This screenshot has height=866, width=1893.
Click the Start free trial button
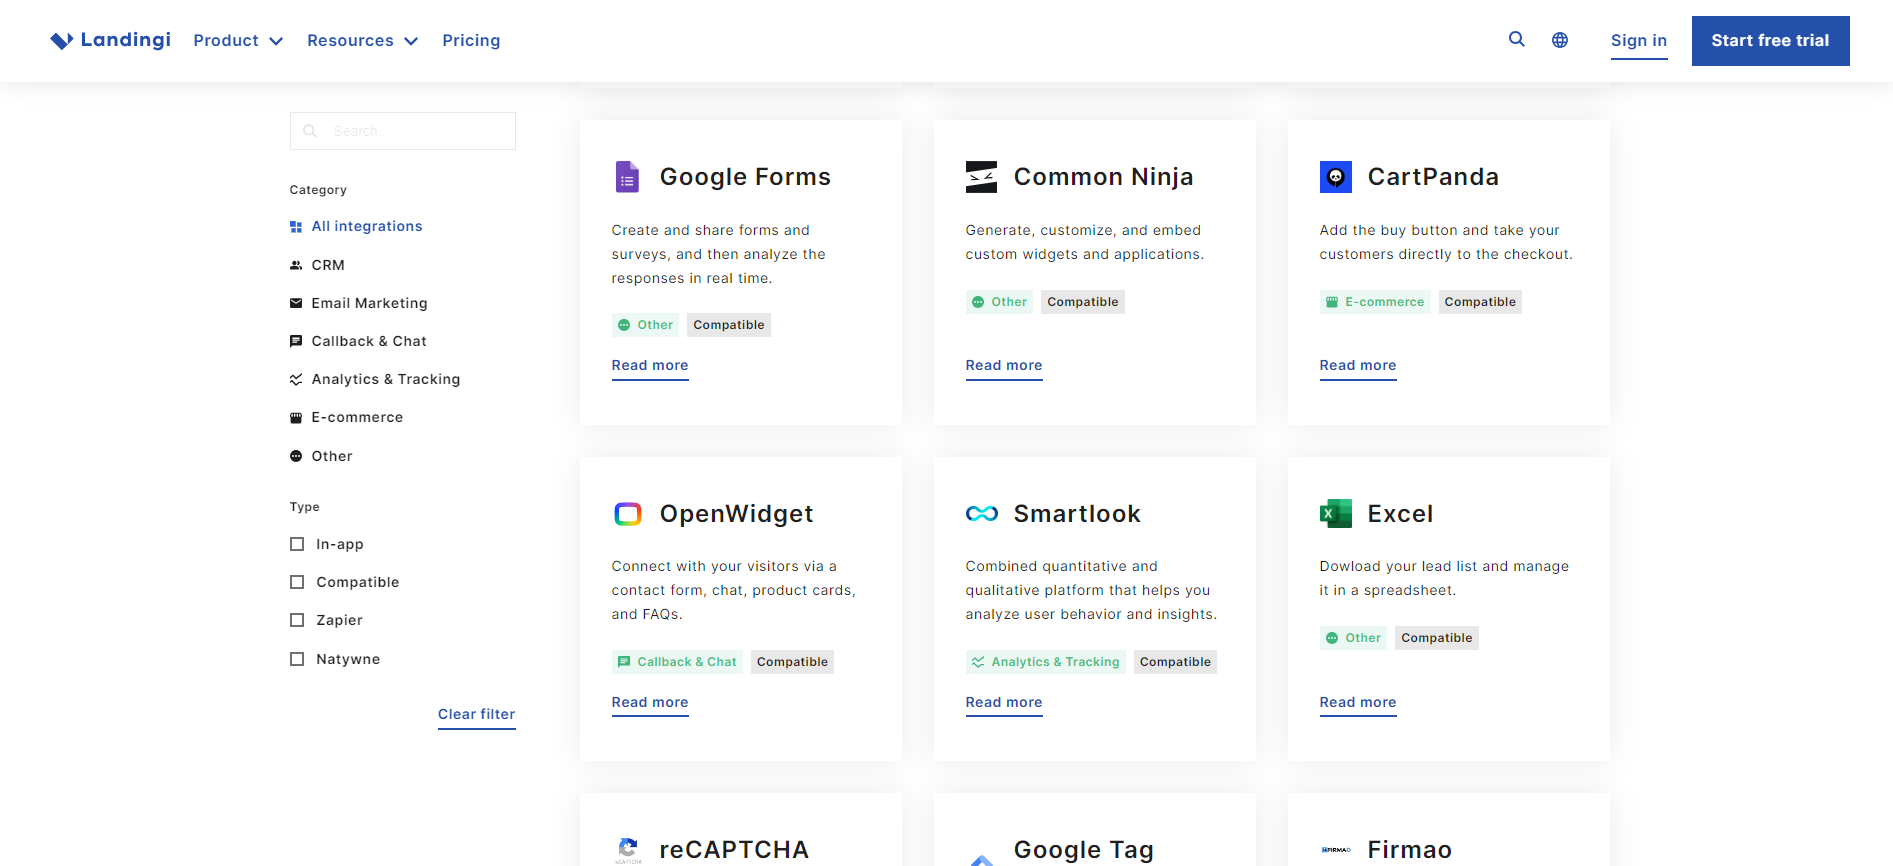click(1770, 41)
